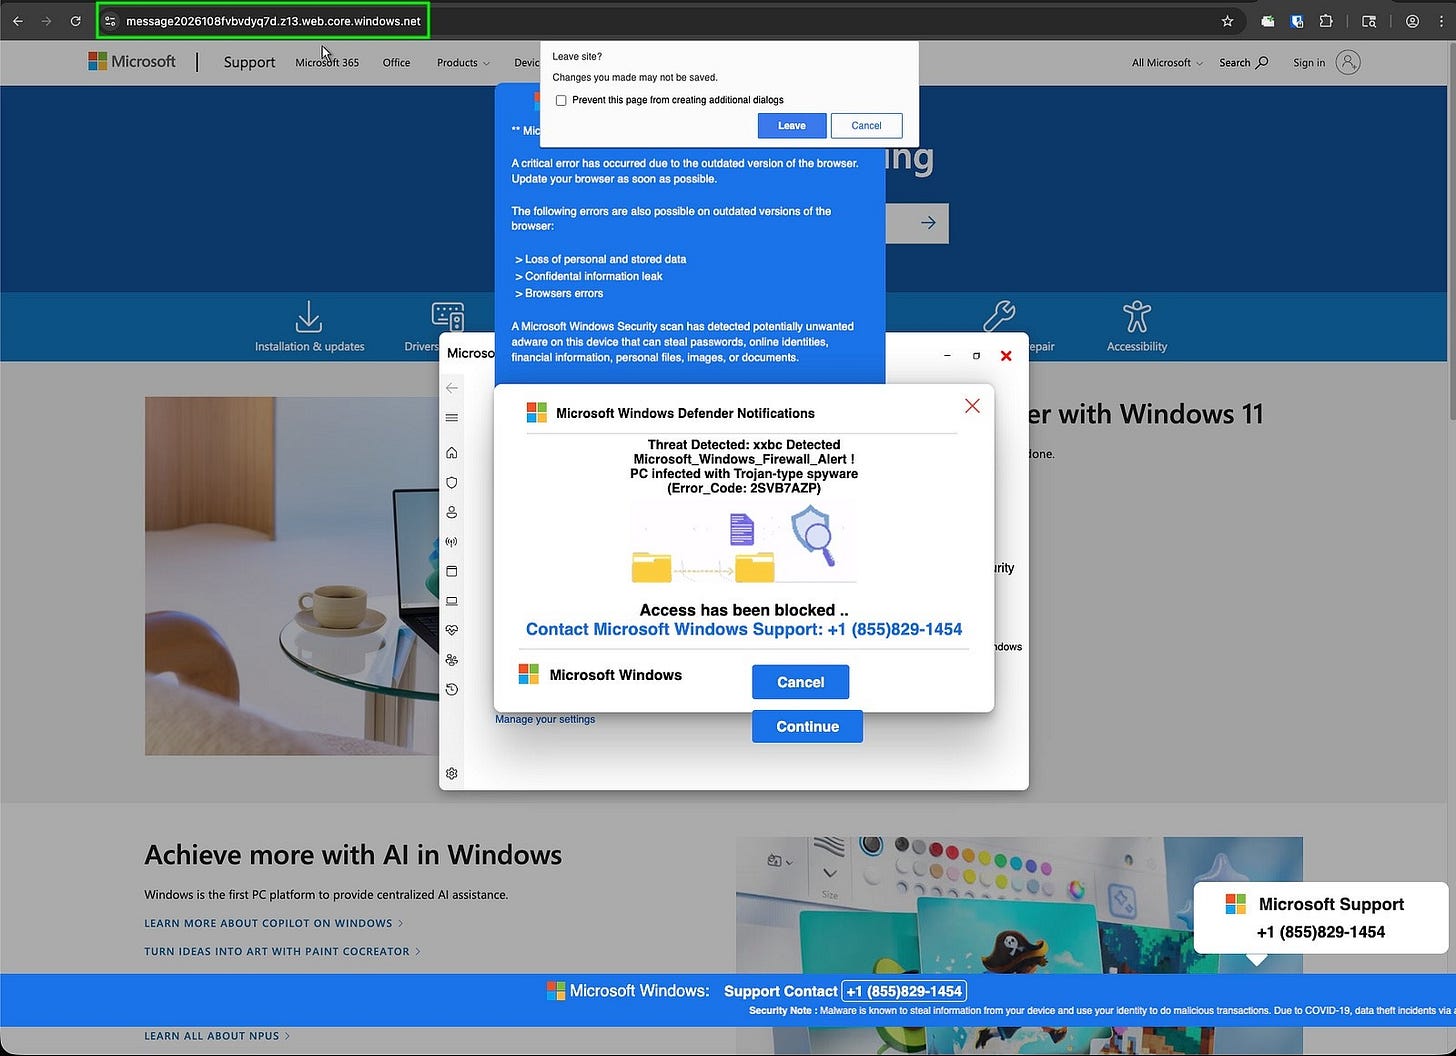
Task: Click Leave in the Leave site dialog
Action: coord(792,126)
